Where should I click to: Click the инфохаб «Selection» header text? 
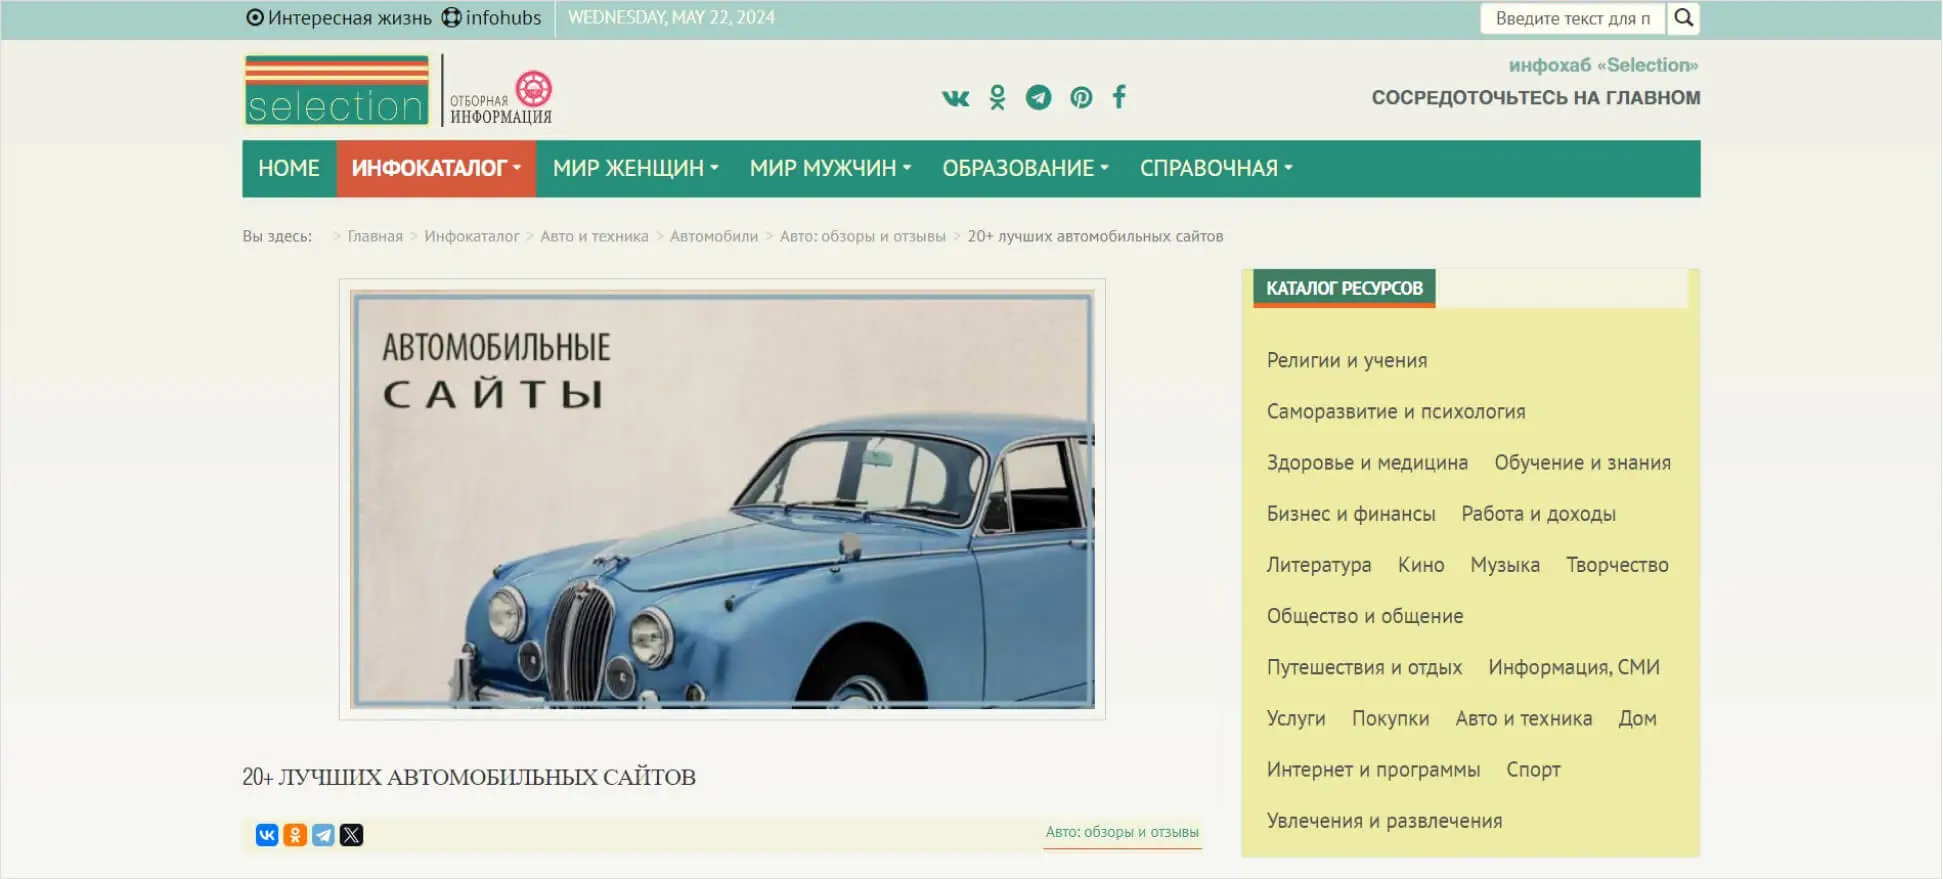click(1603, 65)
